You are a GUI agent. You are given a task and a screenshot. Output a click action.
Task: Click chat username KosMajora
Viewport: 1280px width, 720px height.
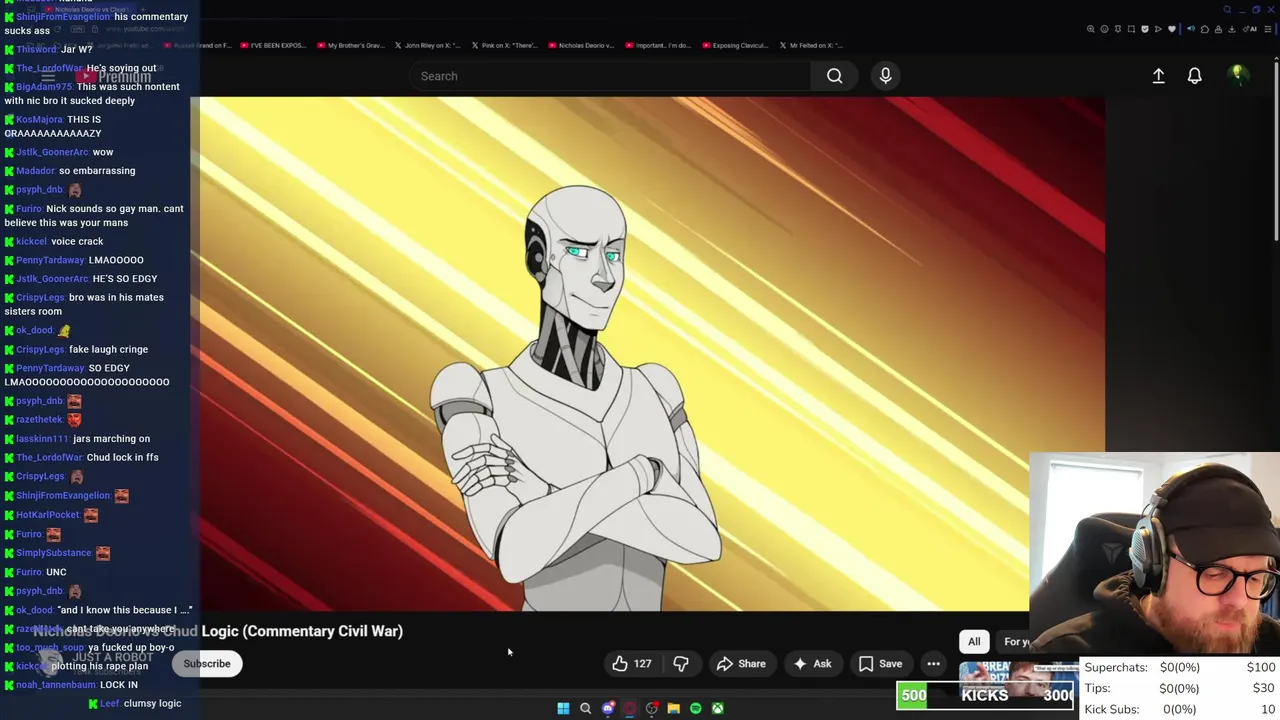39,119
